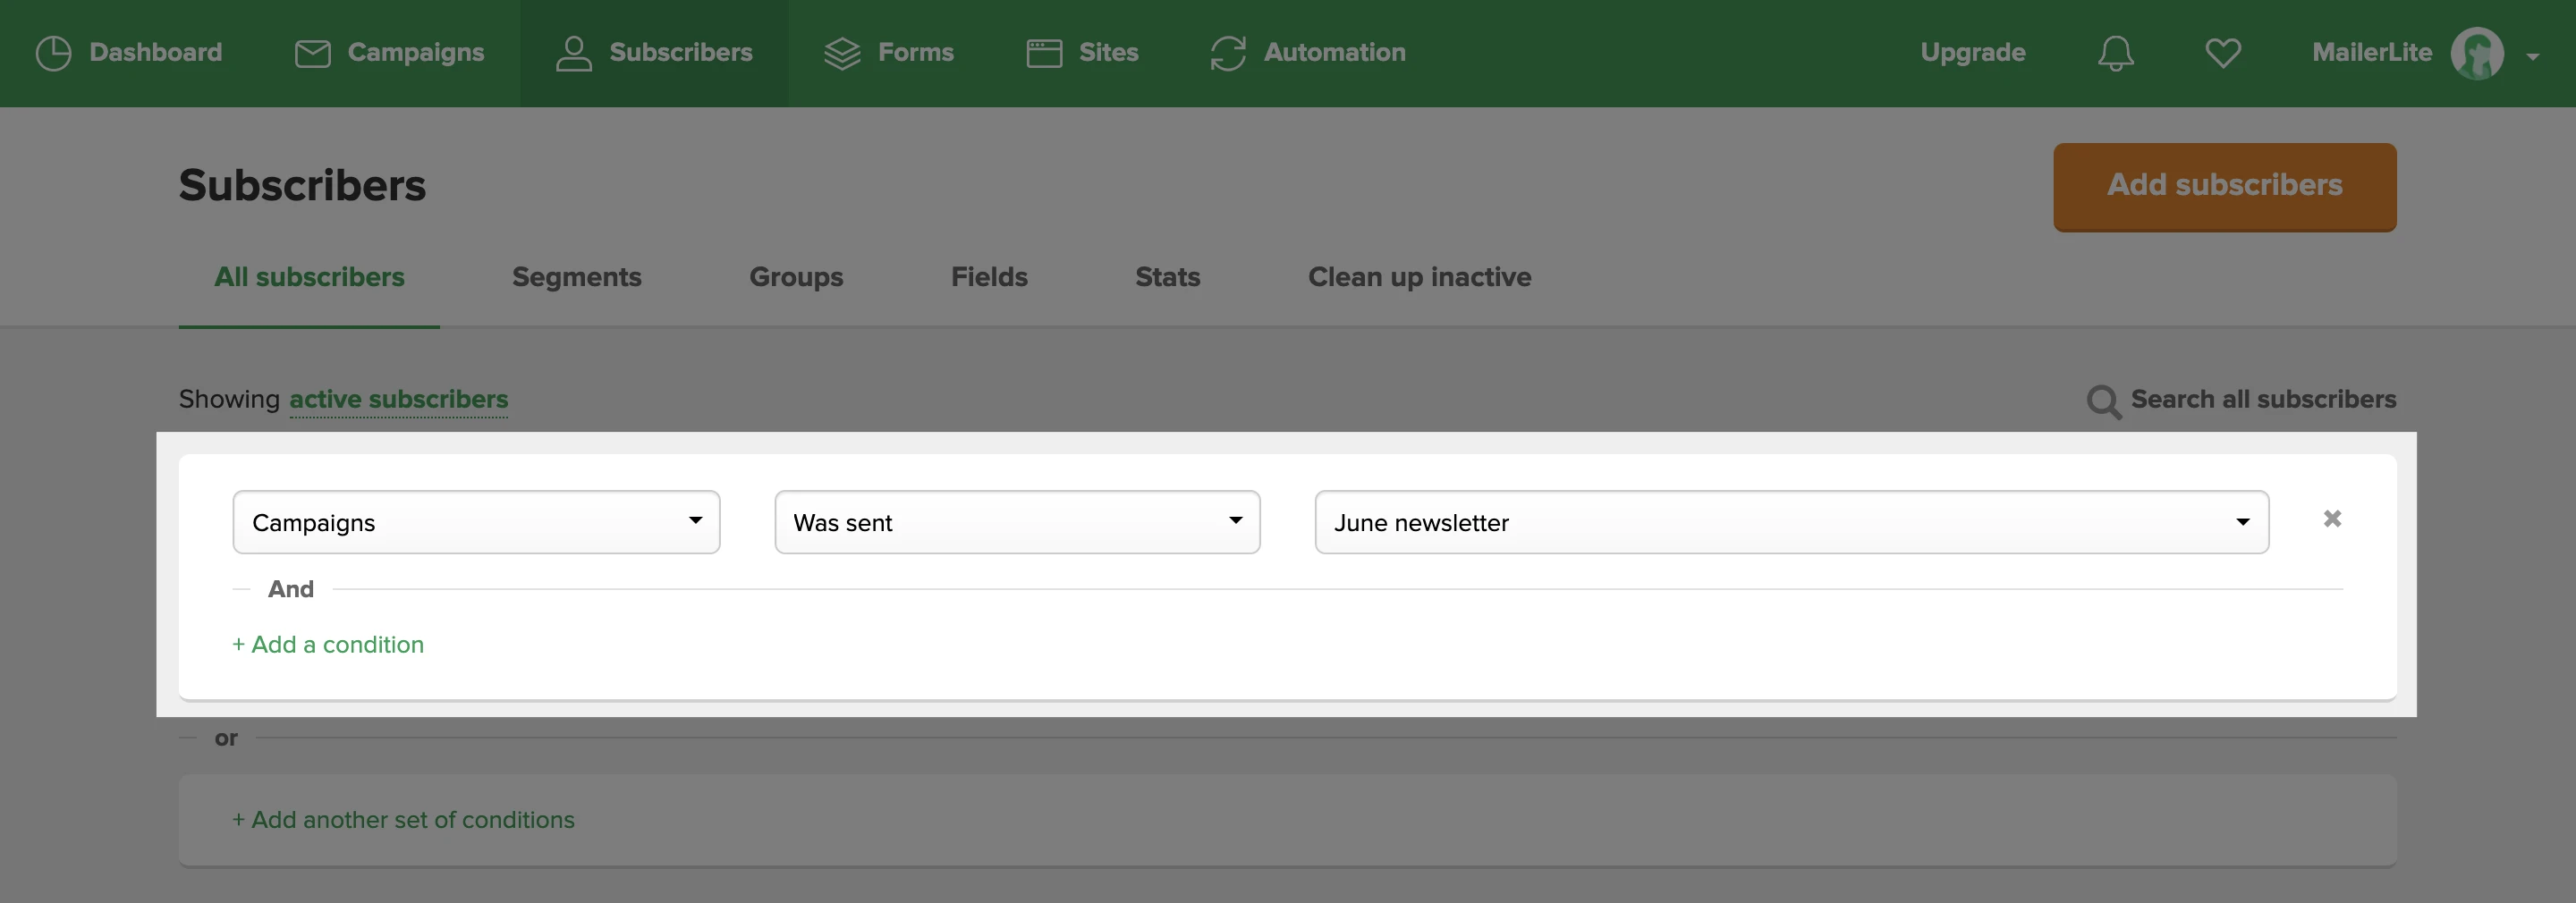Click the Automation refresh arrows icon

[1227, 53]
